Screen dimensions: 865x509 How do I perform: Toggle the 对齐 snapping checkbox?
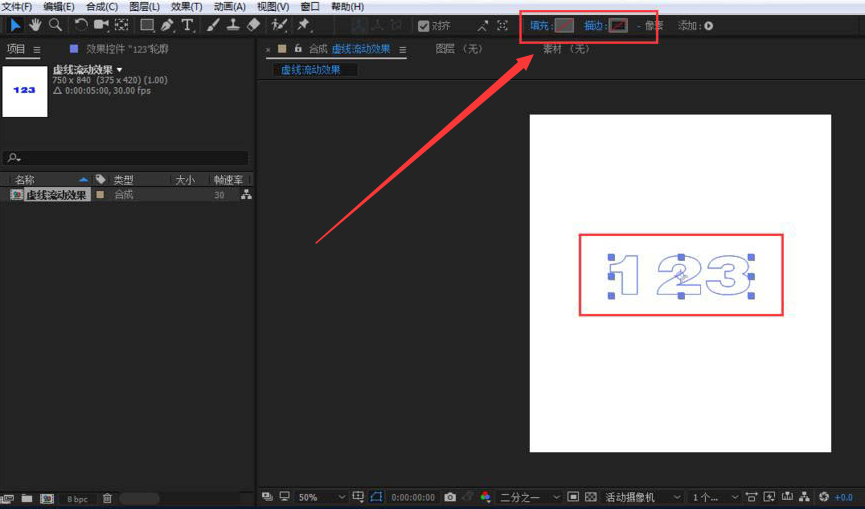point(424,26)
